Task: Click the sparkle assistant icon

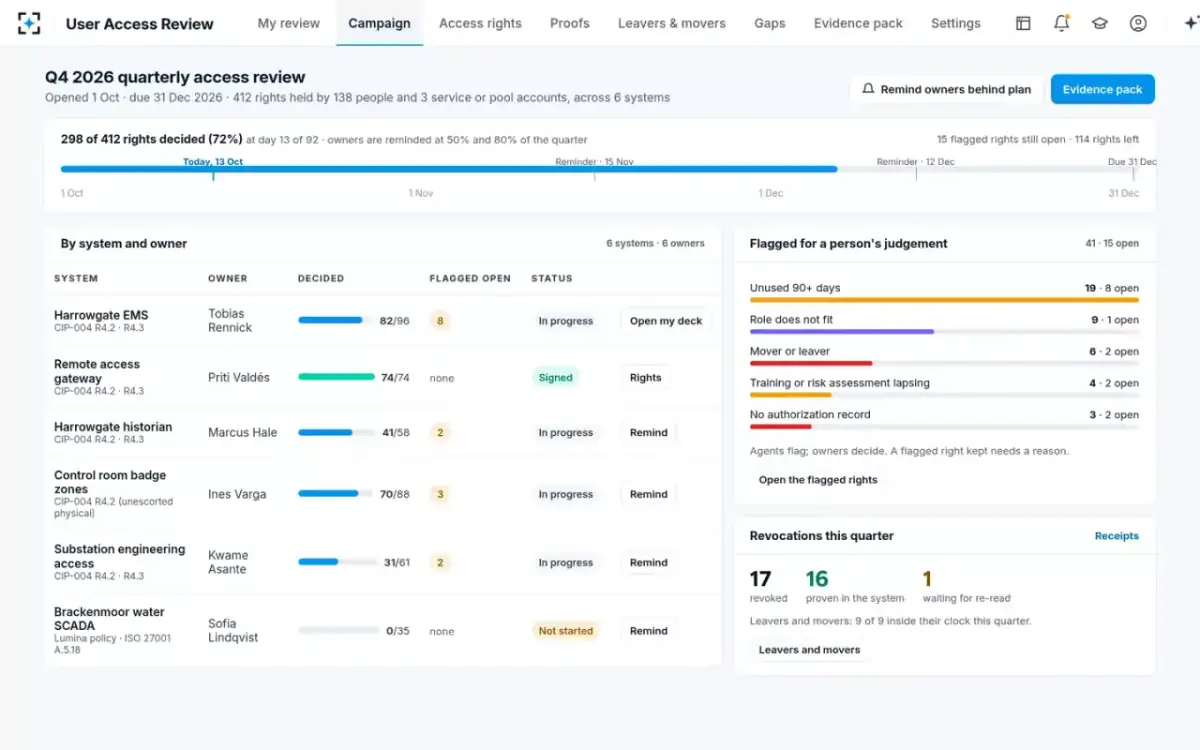Action: (1190, 23)
